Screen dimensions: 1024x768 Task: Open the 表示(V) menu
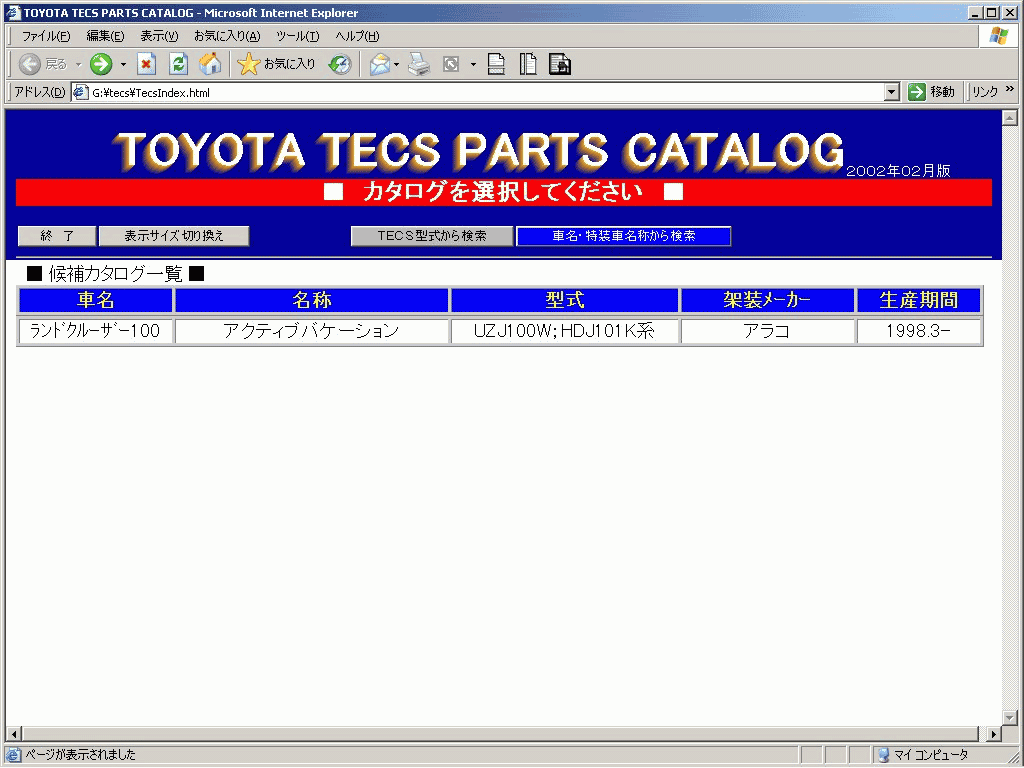point(159,36)
